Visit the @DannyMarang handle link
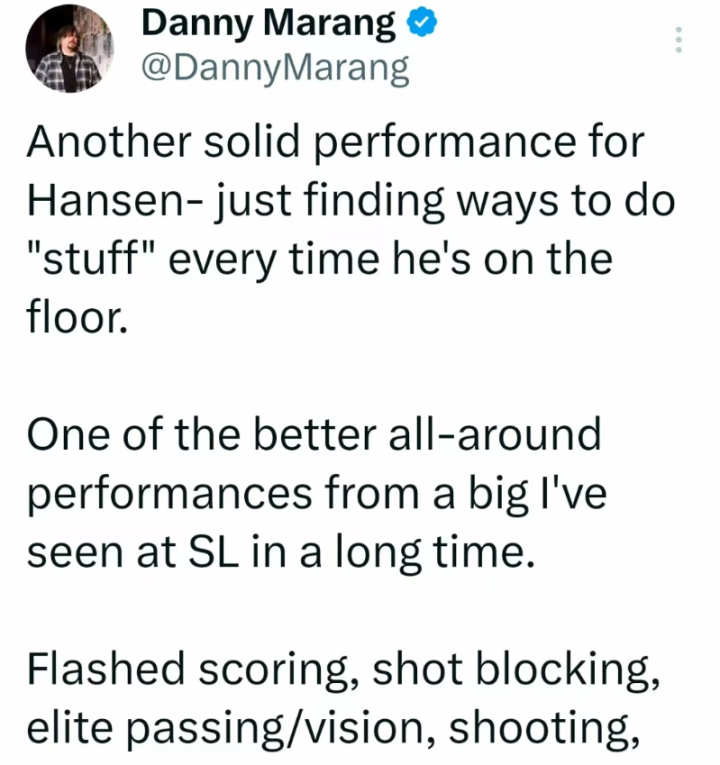This screenshot has width=720, height=765. pos(276,68)
